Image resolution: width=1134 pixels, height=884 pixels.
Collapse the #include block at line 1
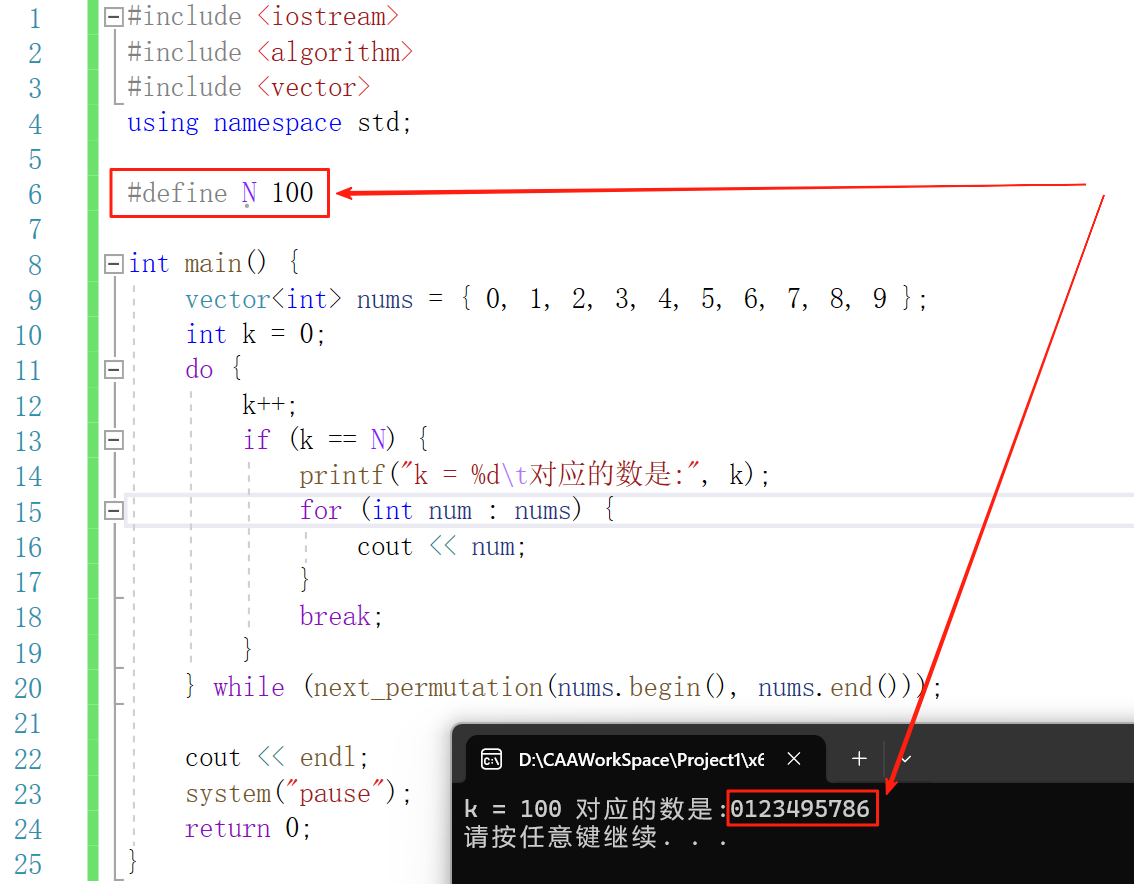click(x=114, y=17)
